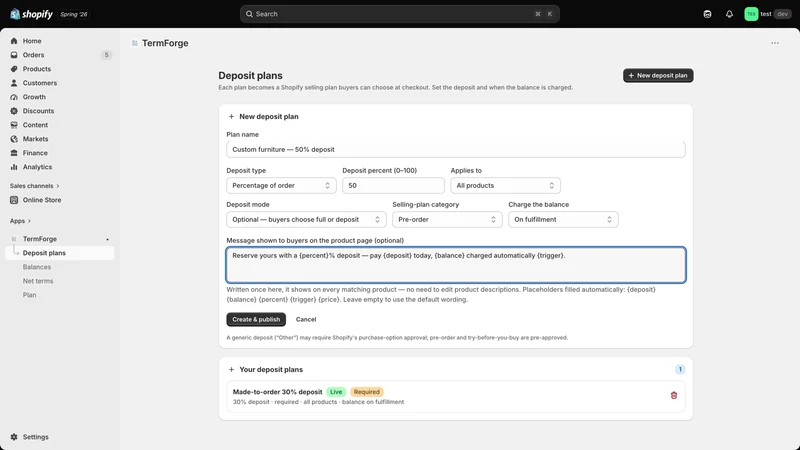800x450 pixels.
Task: Open the Applies to dropdown
Action: coord(505,185)
